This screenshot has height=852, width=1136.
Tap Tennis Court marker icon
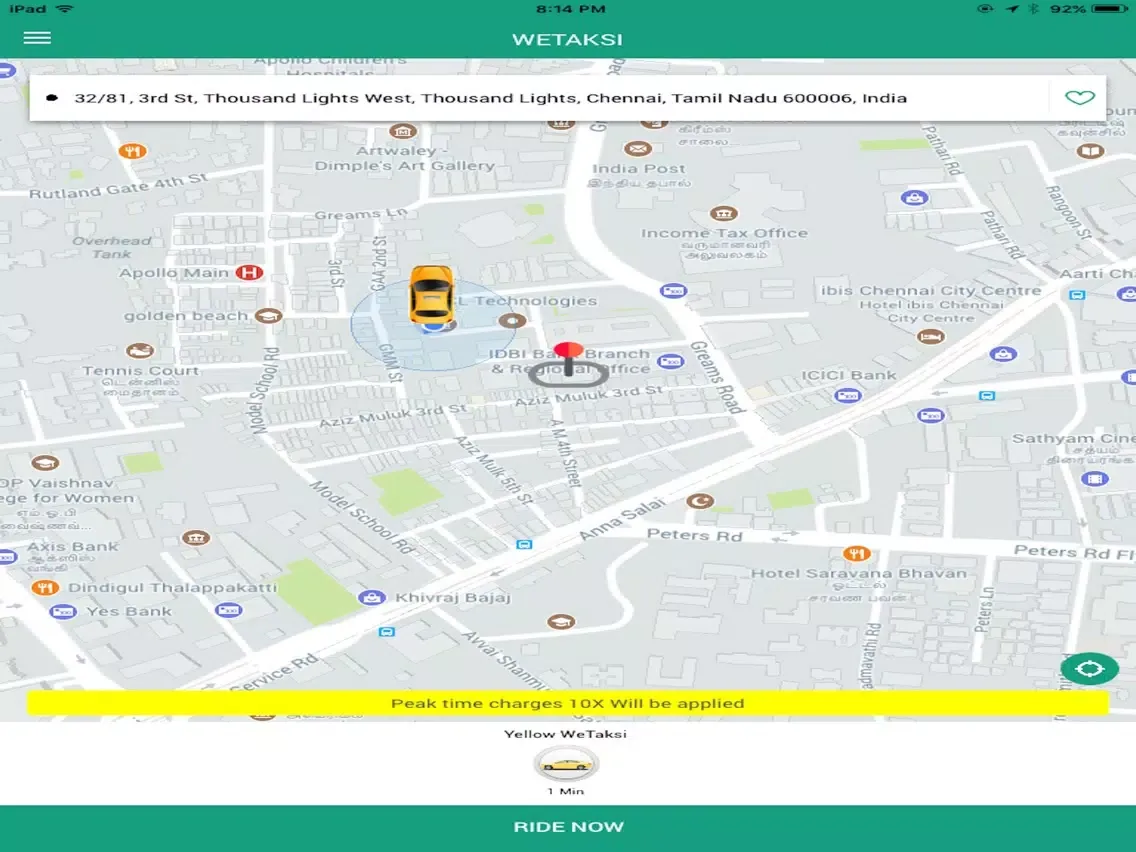139,351
